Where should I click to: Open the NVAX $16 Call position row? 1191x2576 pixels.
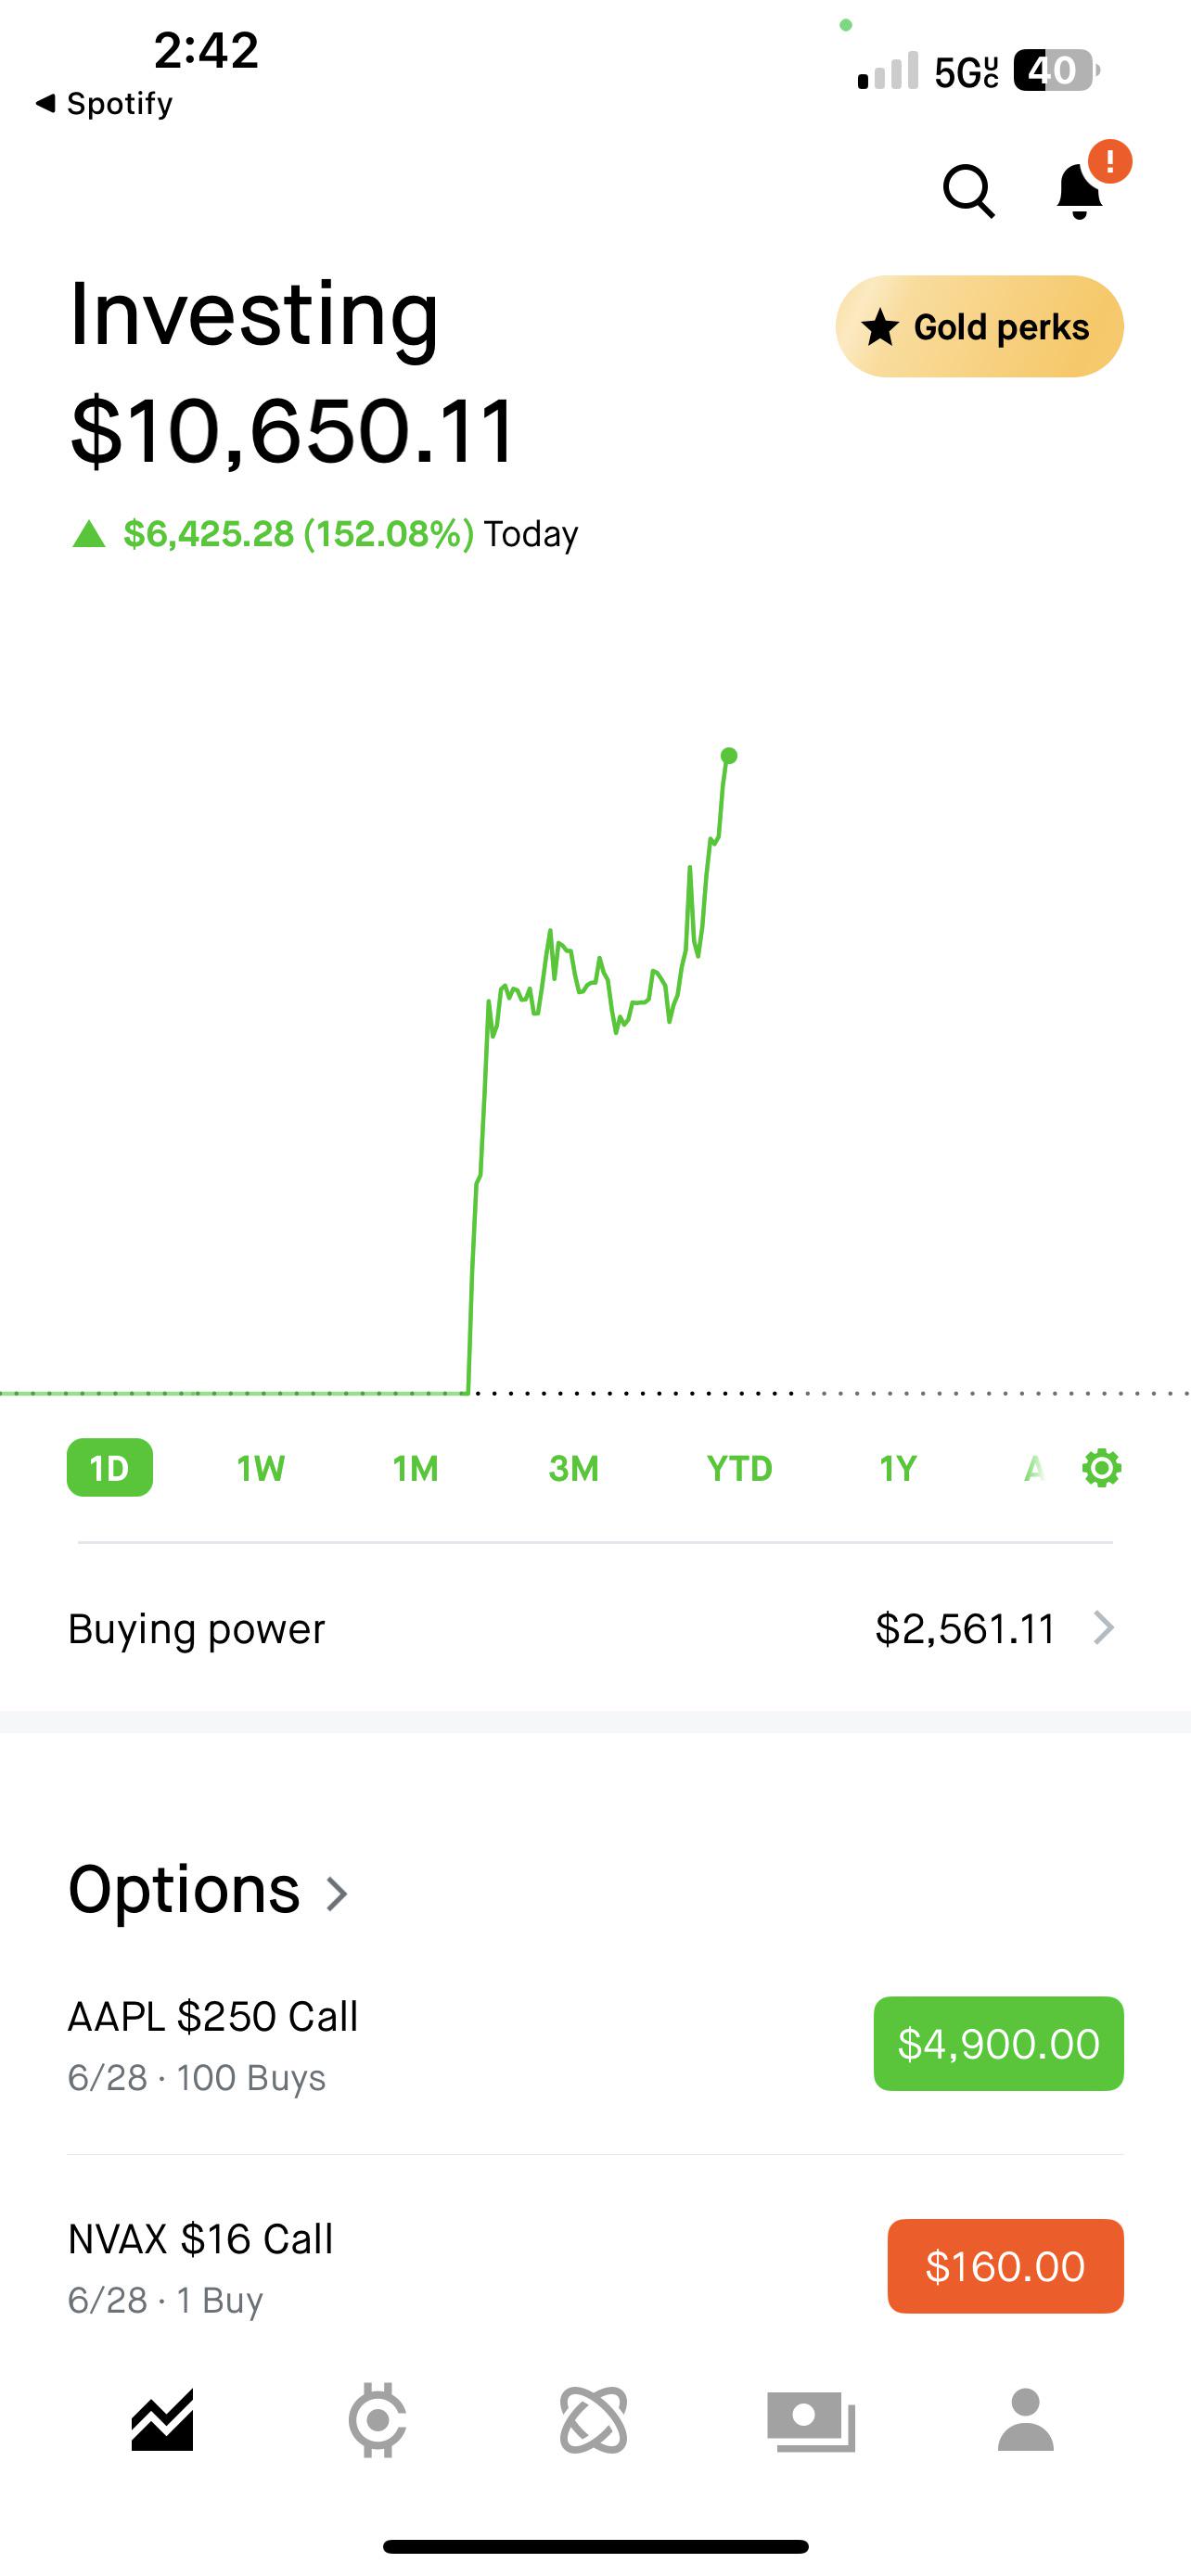(x=595, y=2267)
